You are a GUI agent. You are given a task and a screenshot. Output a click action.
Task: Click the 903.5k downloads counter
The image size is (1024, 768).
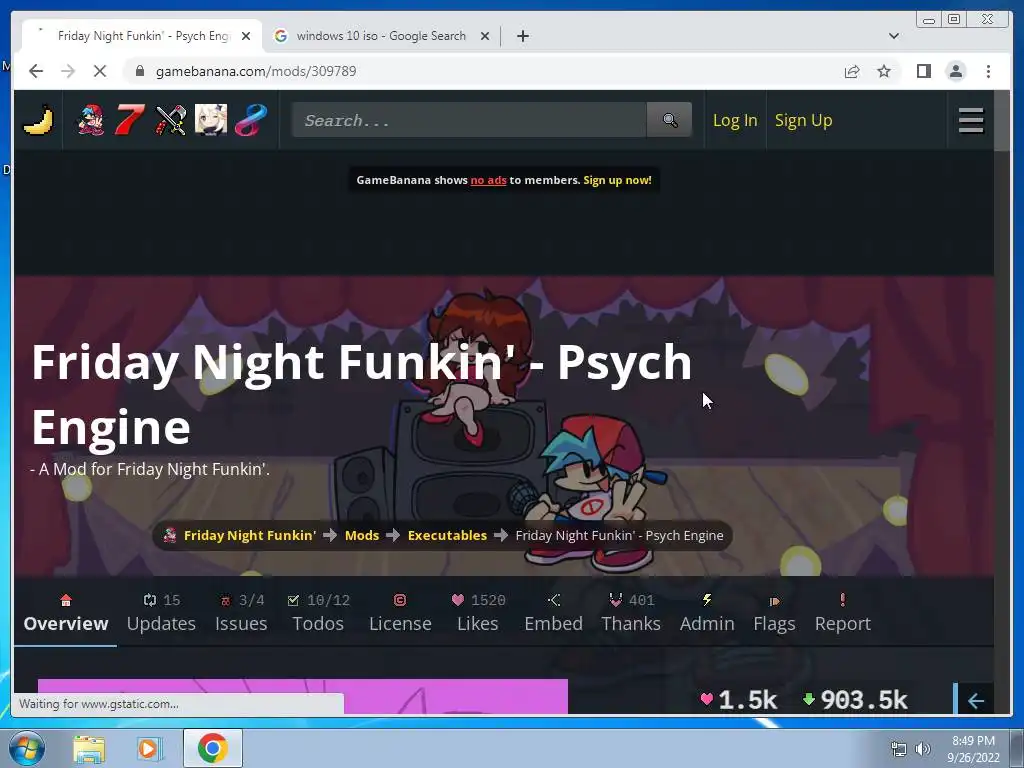[x=855, y=700]
